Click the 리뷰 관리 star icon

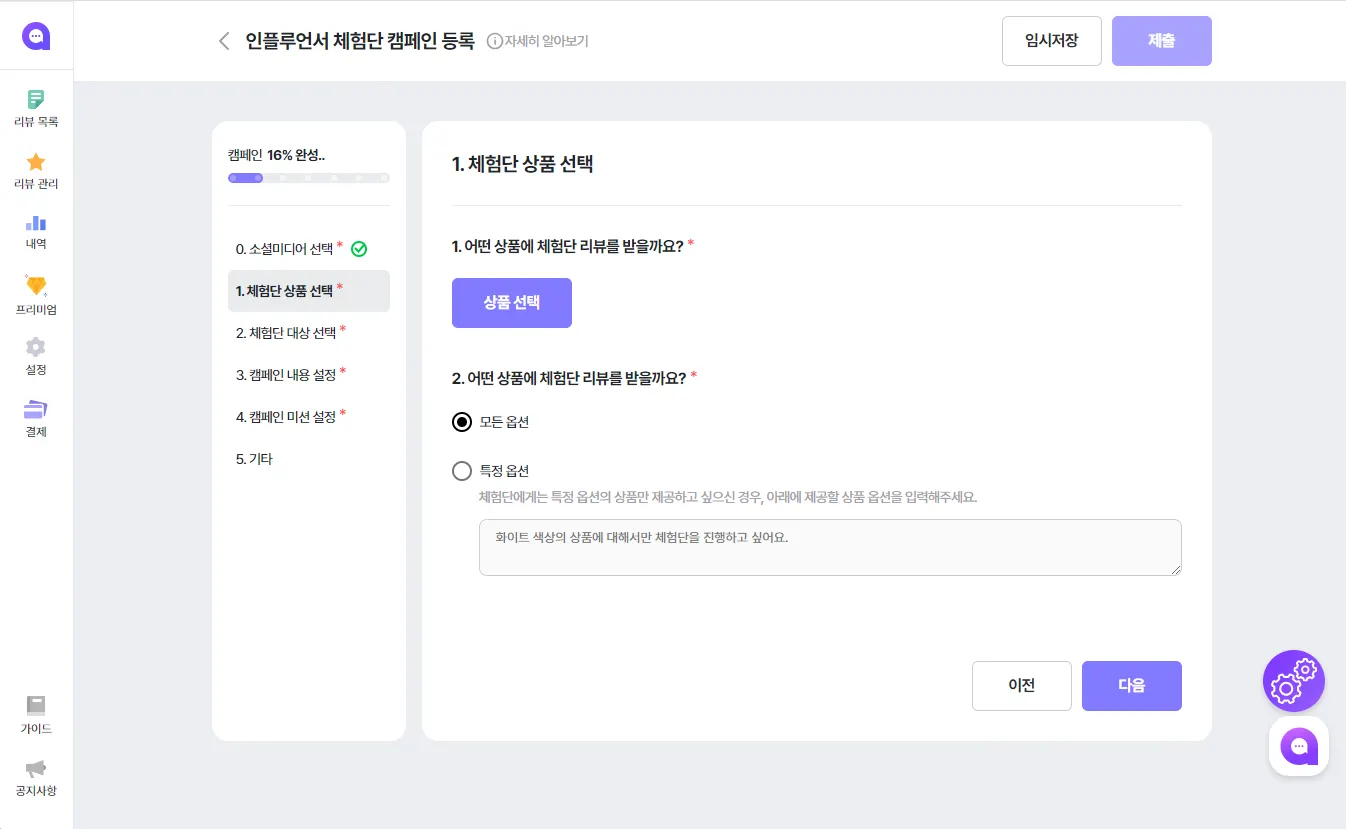(36, 162)
